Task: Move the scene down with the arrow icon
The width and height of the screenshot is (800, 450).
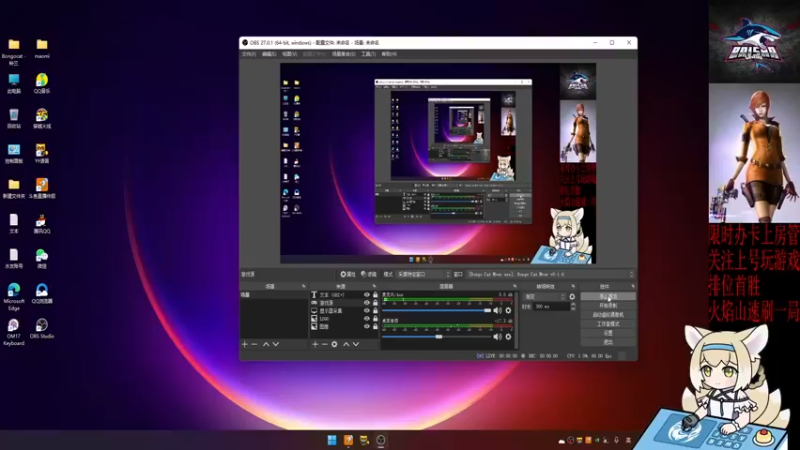Action: point(276,344)
